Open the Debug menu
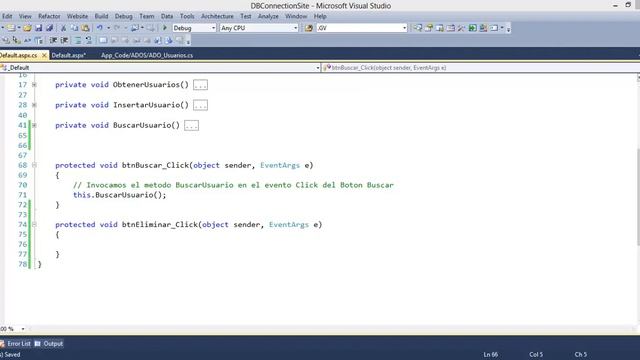 tap(123, 16)
